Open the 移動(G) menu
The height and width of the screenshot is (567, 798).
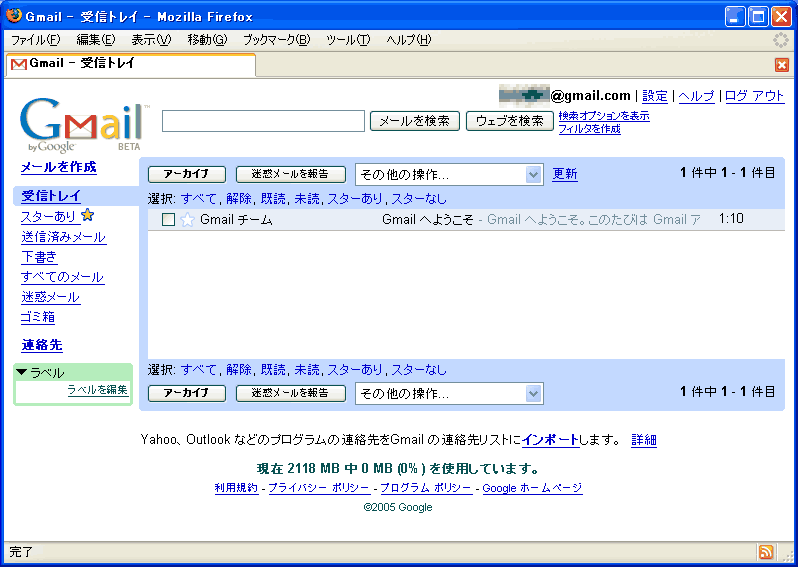(x=207, y=40)
